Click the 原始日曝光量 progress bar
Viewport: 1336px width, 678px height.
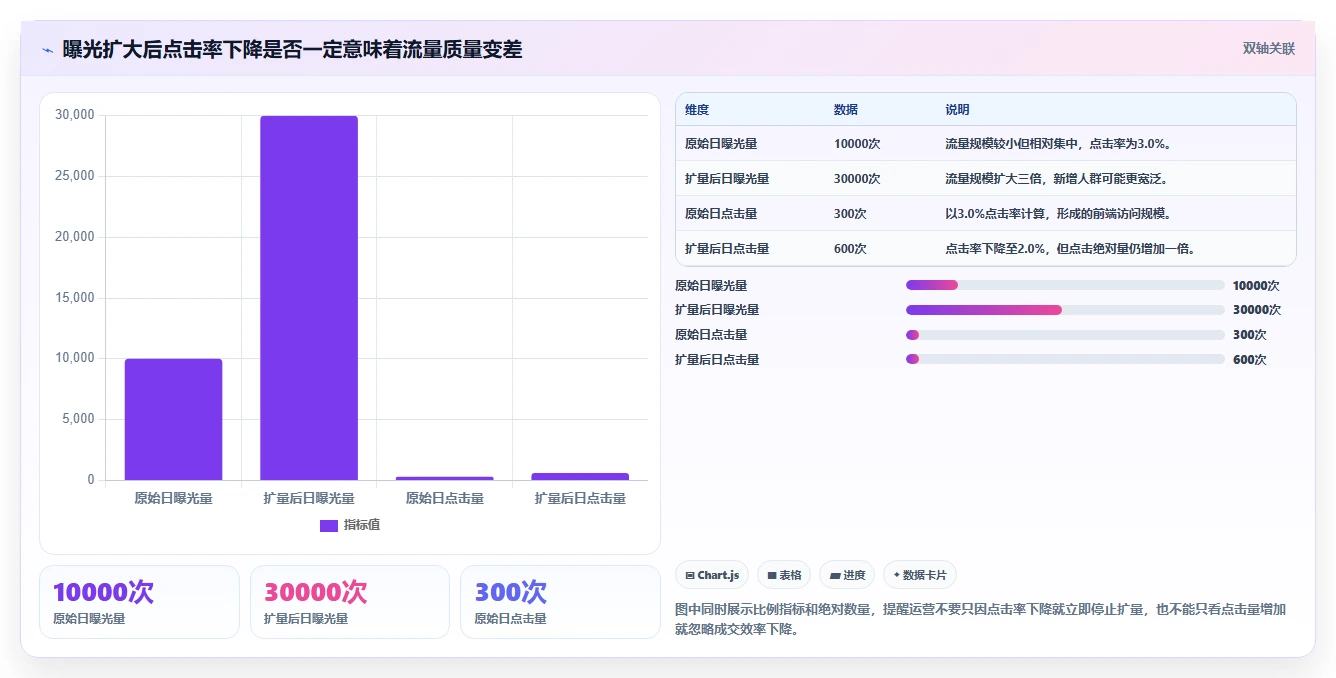[x=1065, y=285]
